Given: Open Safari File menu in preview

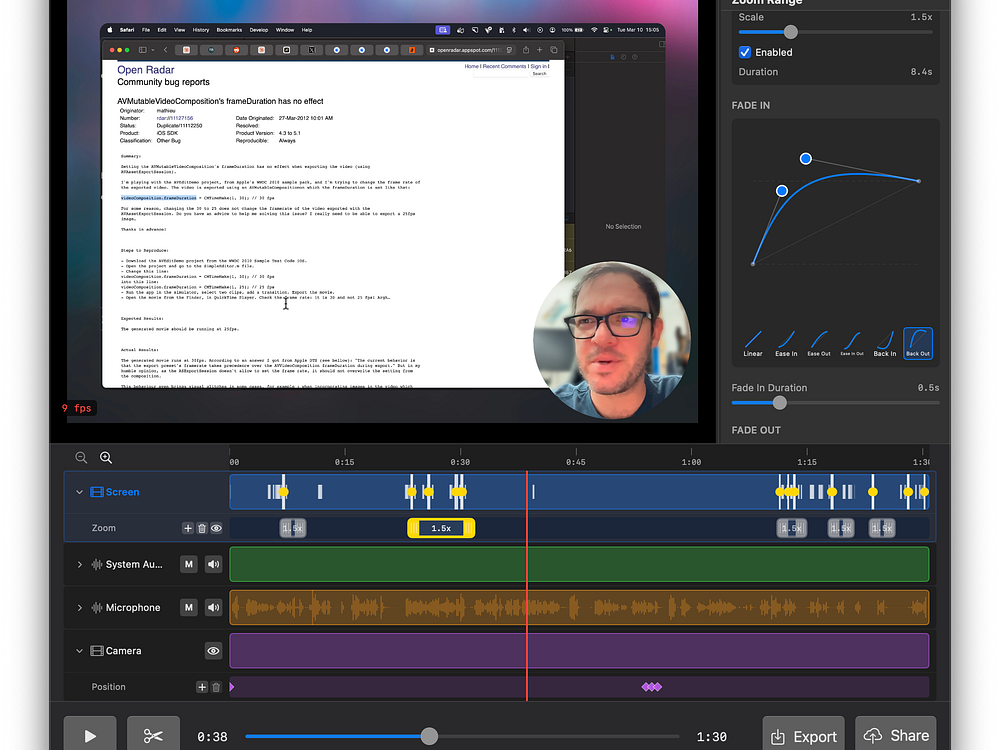Looking at the screenshot, I should coord(146,30).
